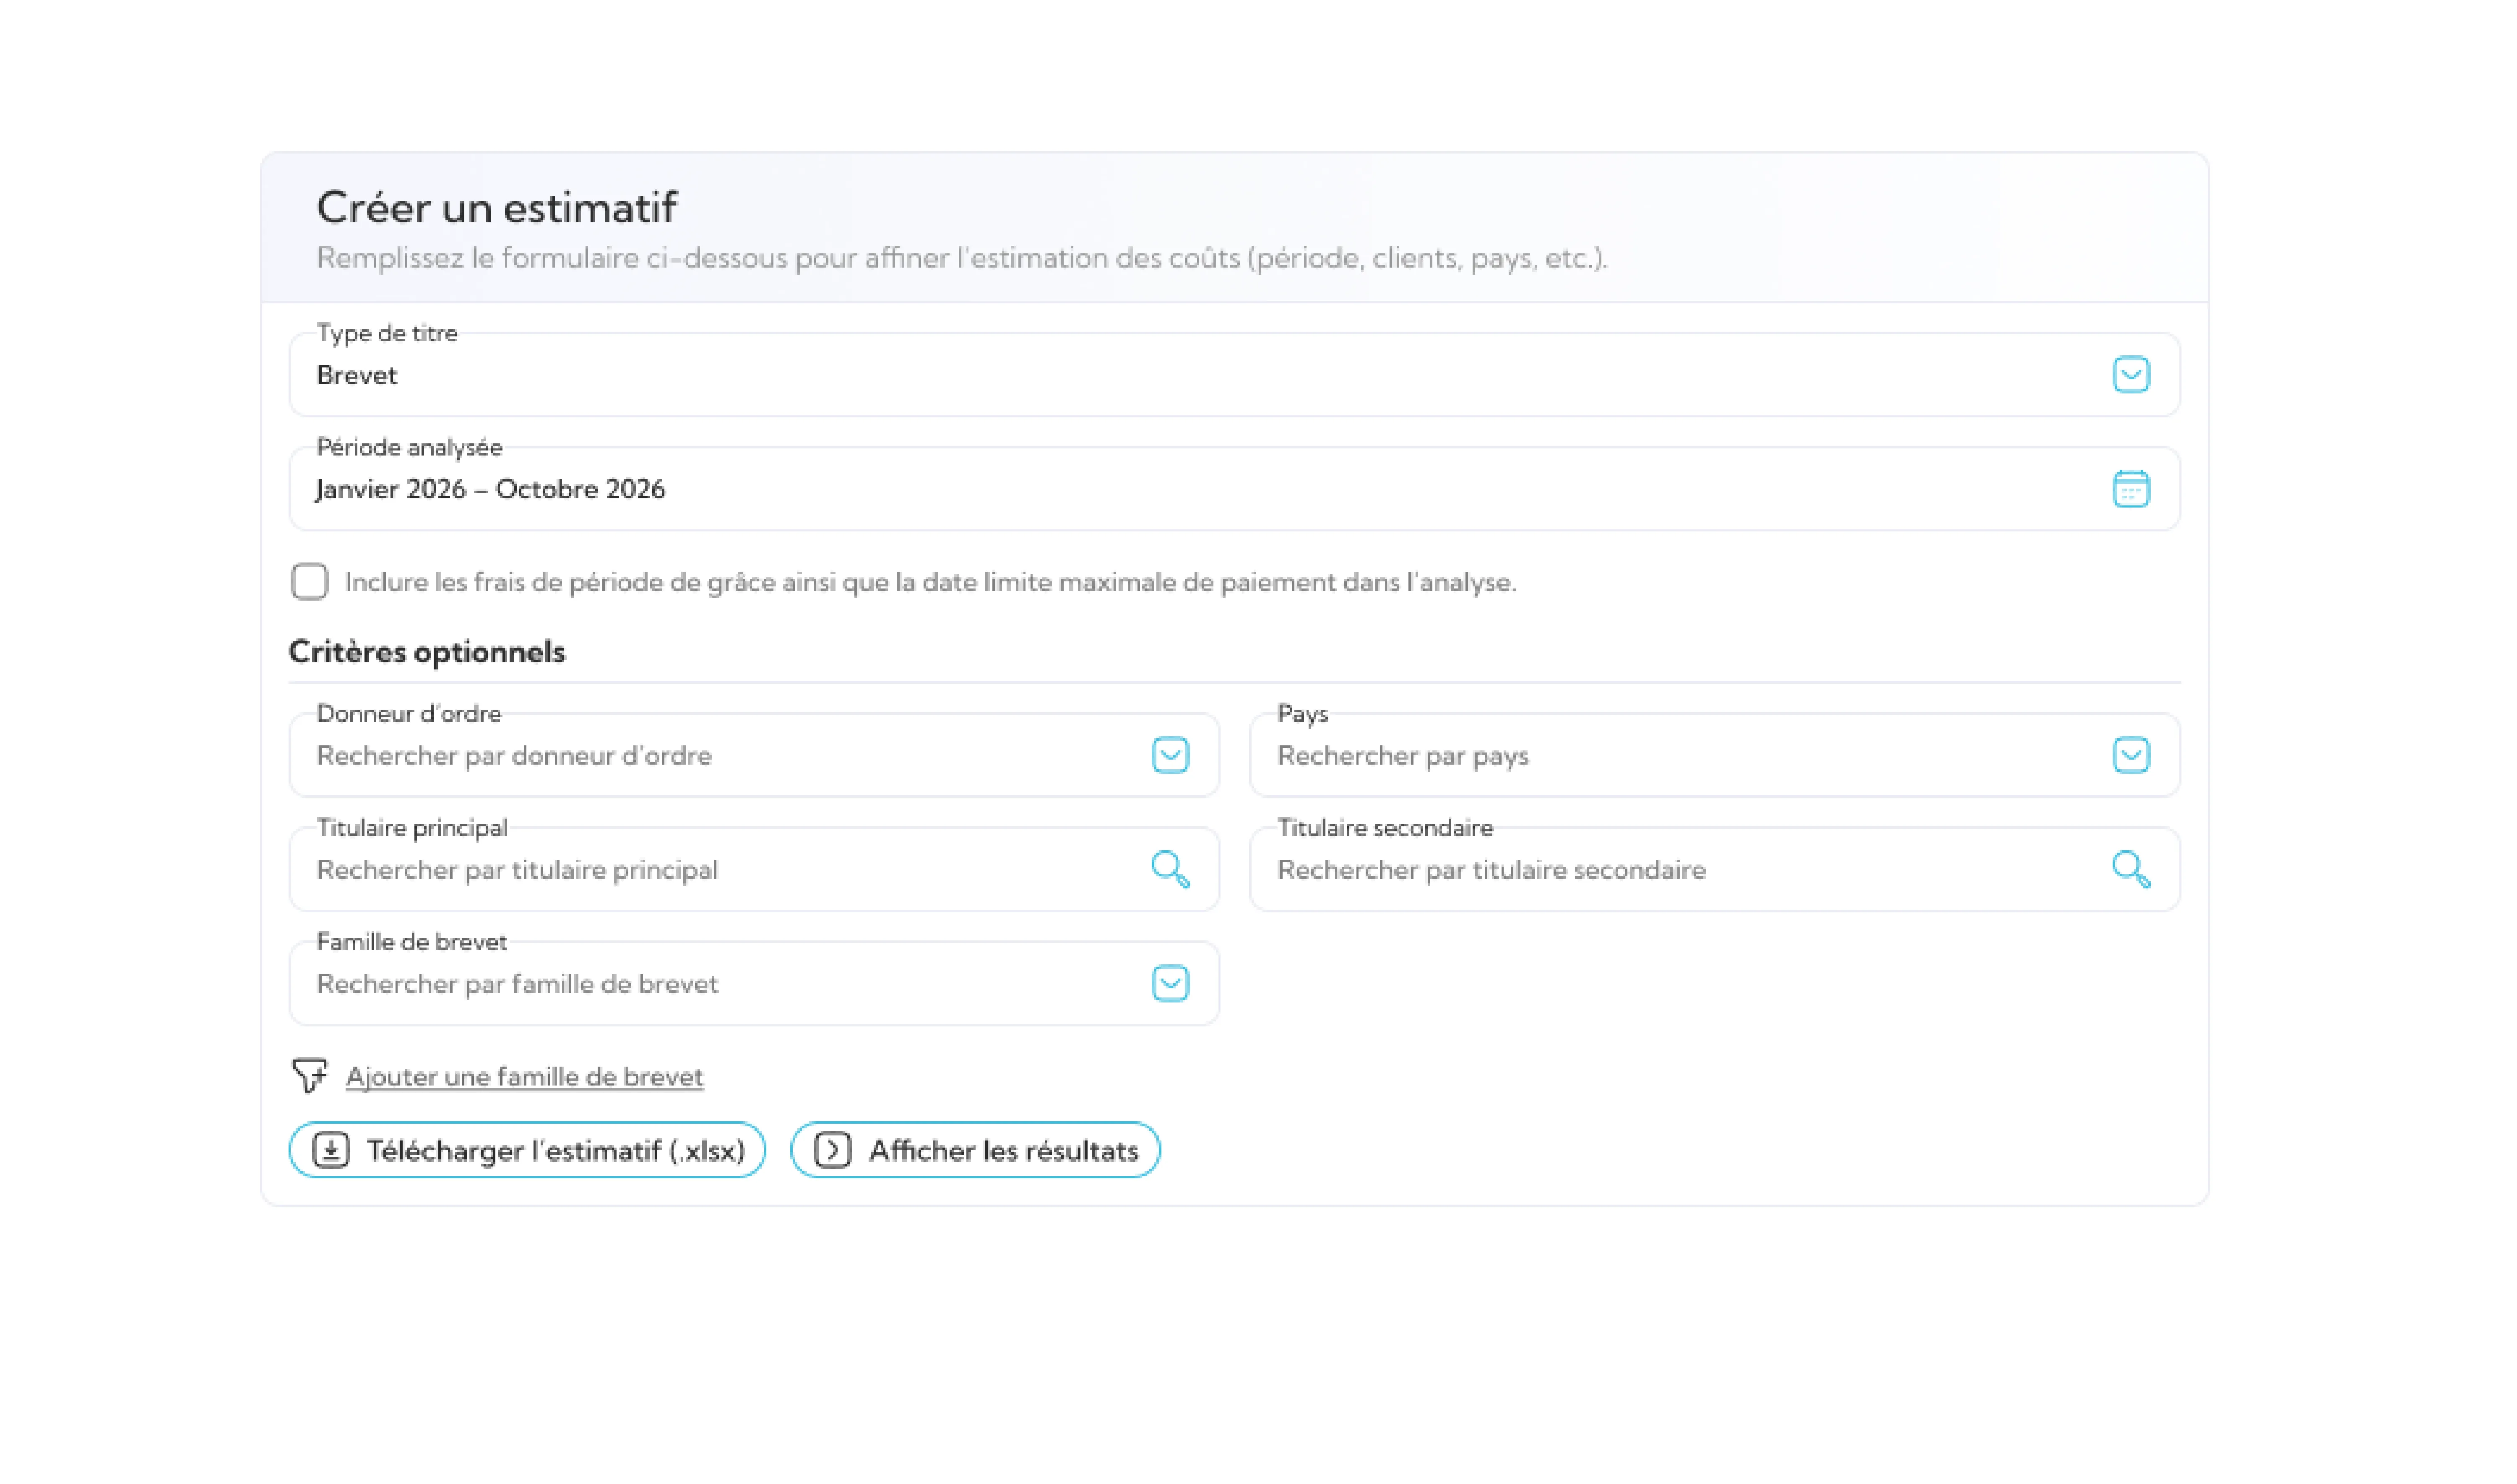This screenshot has height=1484, width=2517.
Task: Click Télécharger l'estimatif (.xlsx) button
Action: click(x=555, y=1150)
